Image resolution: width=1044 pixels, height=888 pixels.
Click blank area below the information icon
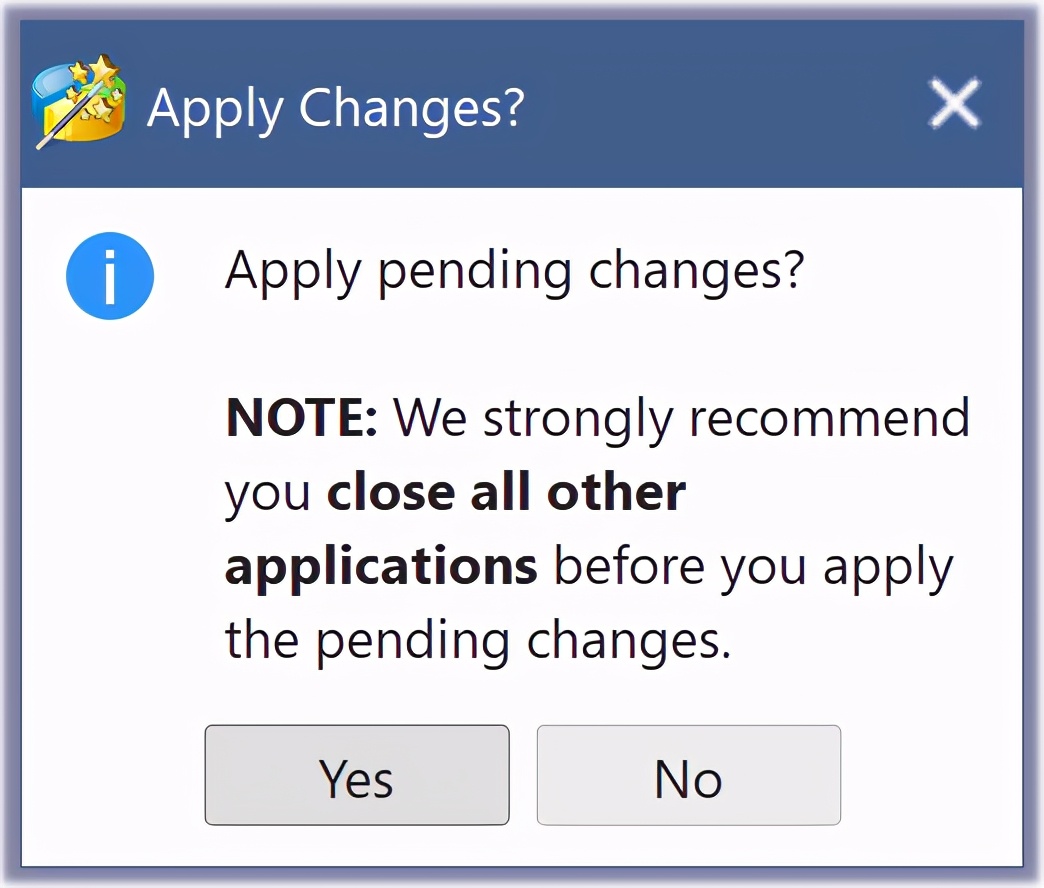tap(110, 480)
